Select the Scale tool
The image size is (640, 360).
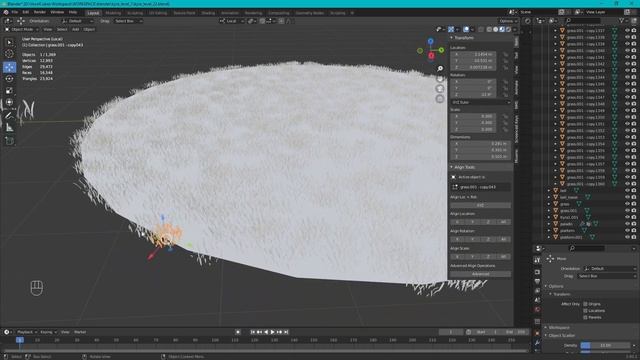pyautogui.click(x=9, y=91)
